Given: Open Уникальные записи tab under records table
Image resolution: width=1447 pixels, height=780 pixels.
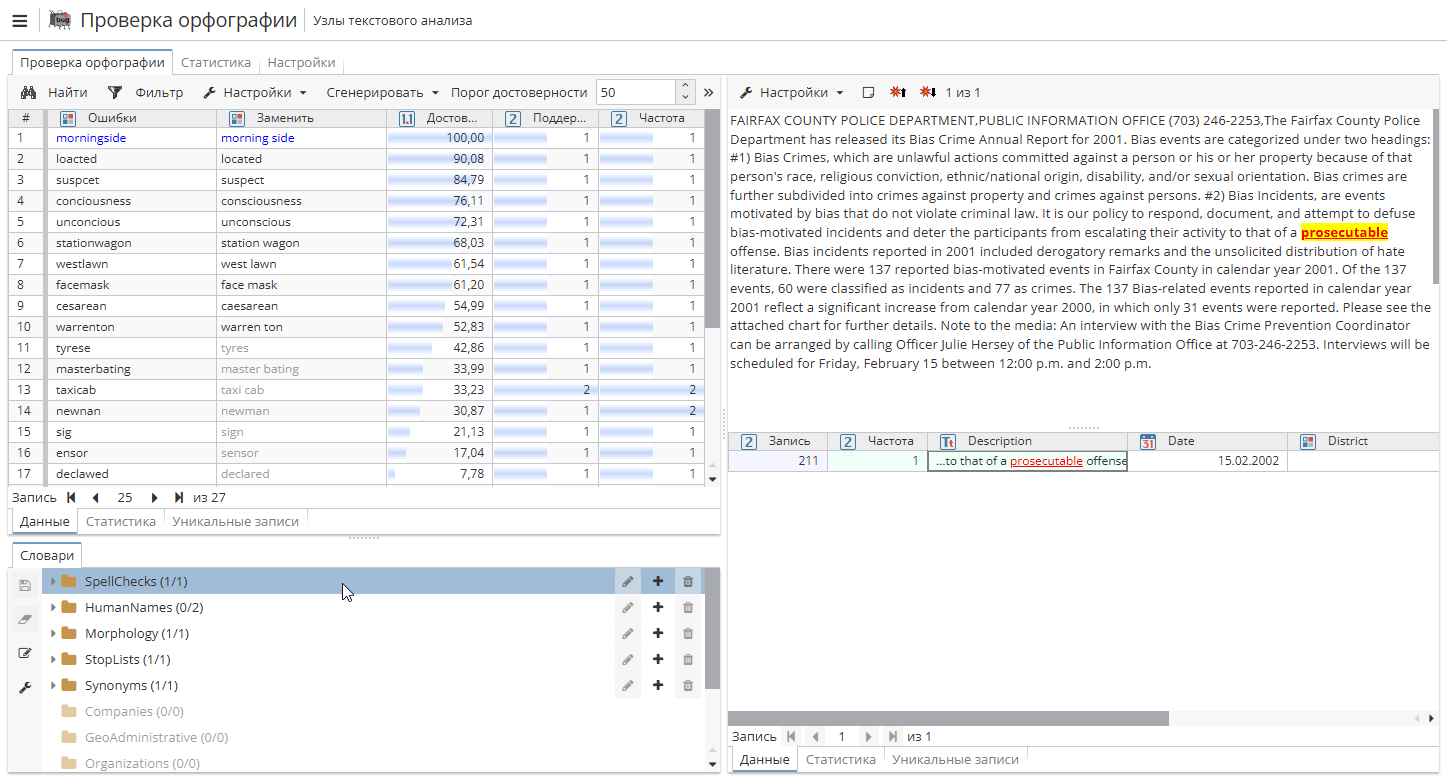Looking at the screenshot, I should [956, 759].
